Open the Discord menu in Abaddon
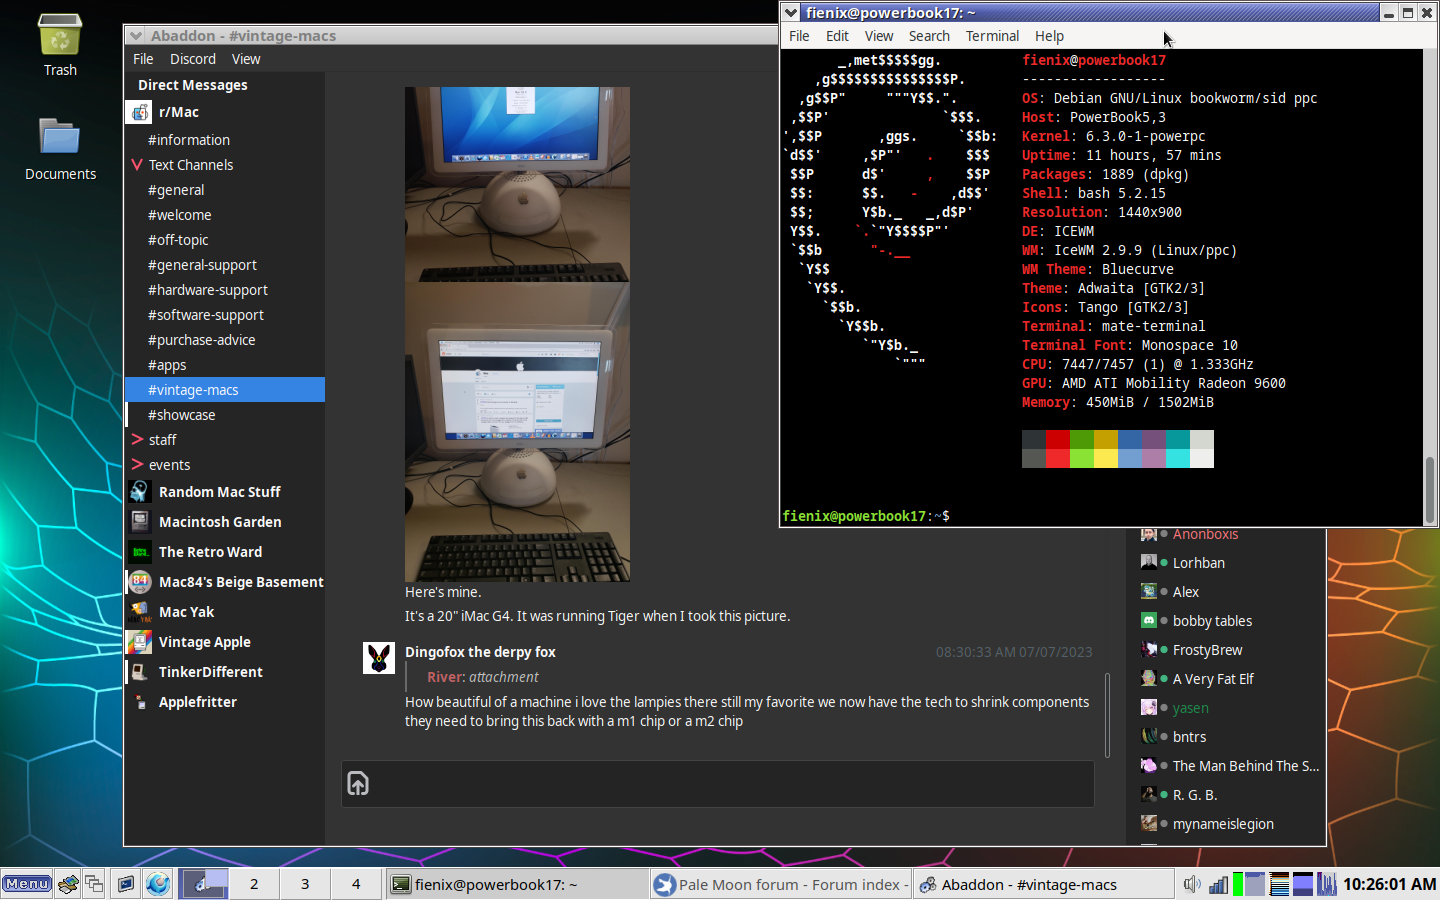1440x900 pixels. [x=193, y=59]
